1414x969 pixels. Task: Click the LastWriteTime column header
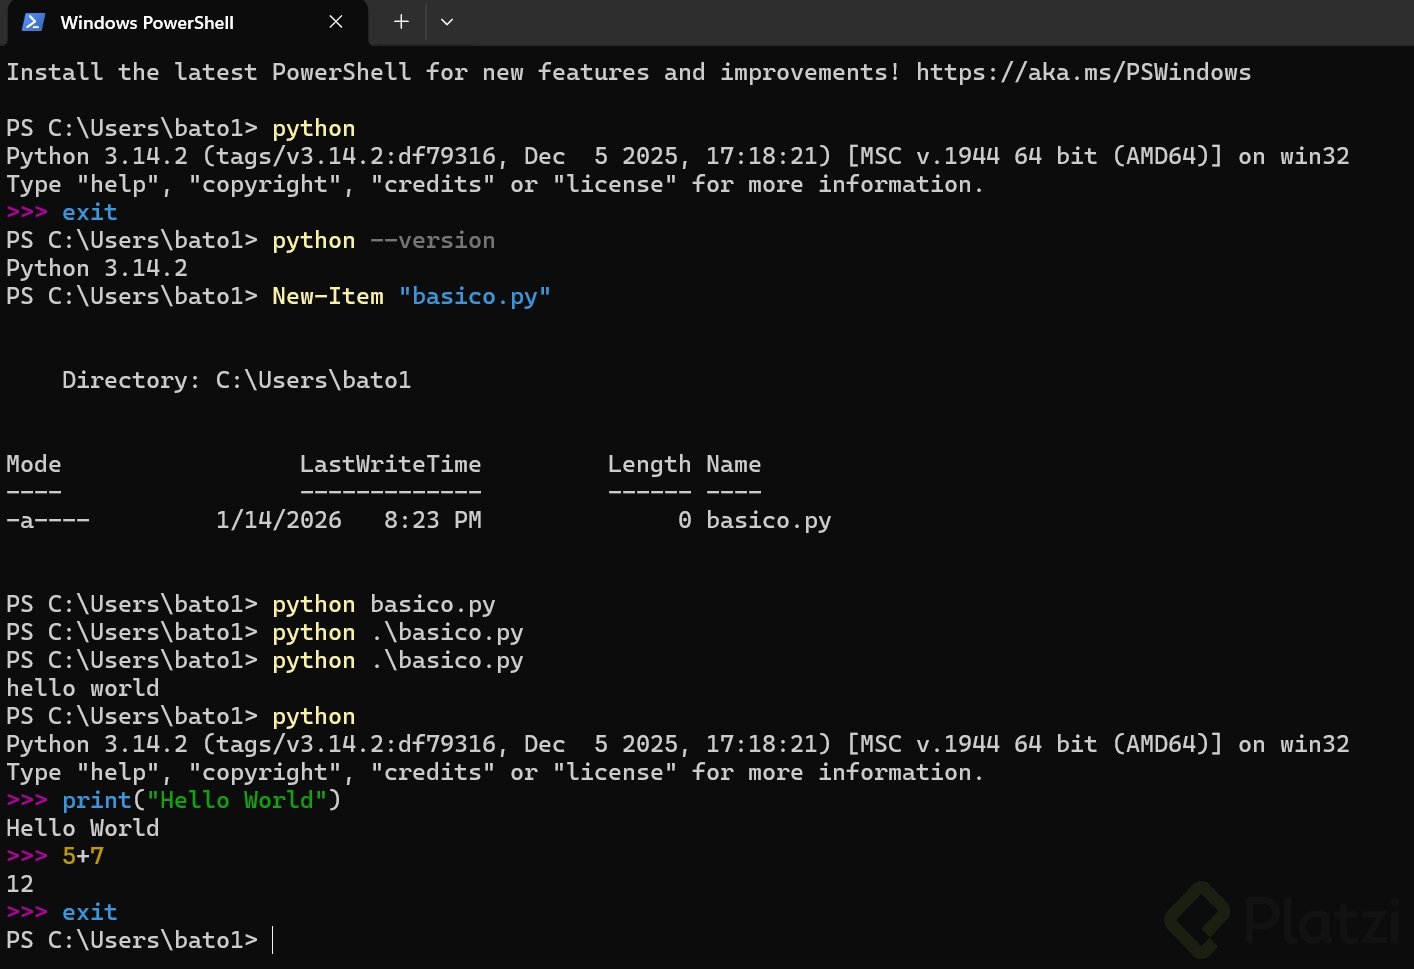(x=390, y=465)
